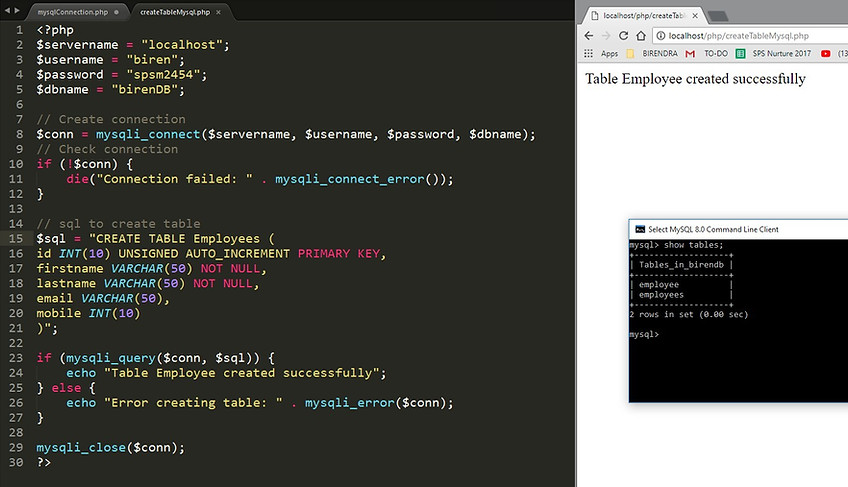Click the BIRENDRA bookmark label

tap(660, 54)
